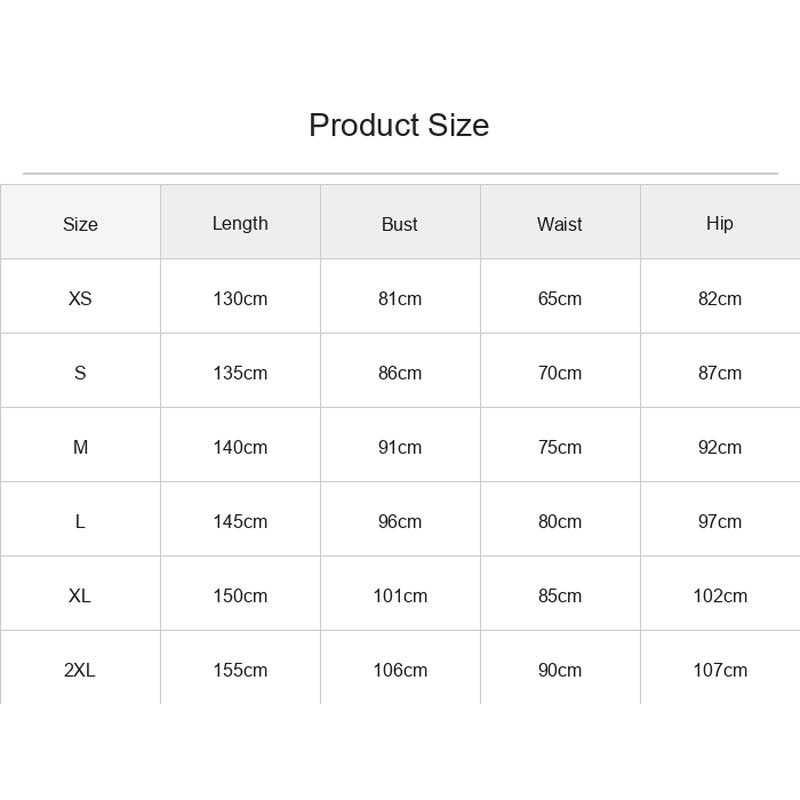Click the Bust column header
Viewport: 800px width, 800px height.
[x=399, y=224]
